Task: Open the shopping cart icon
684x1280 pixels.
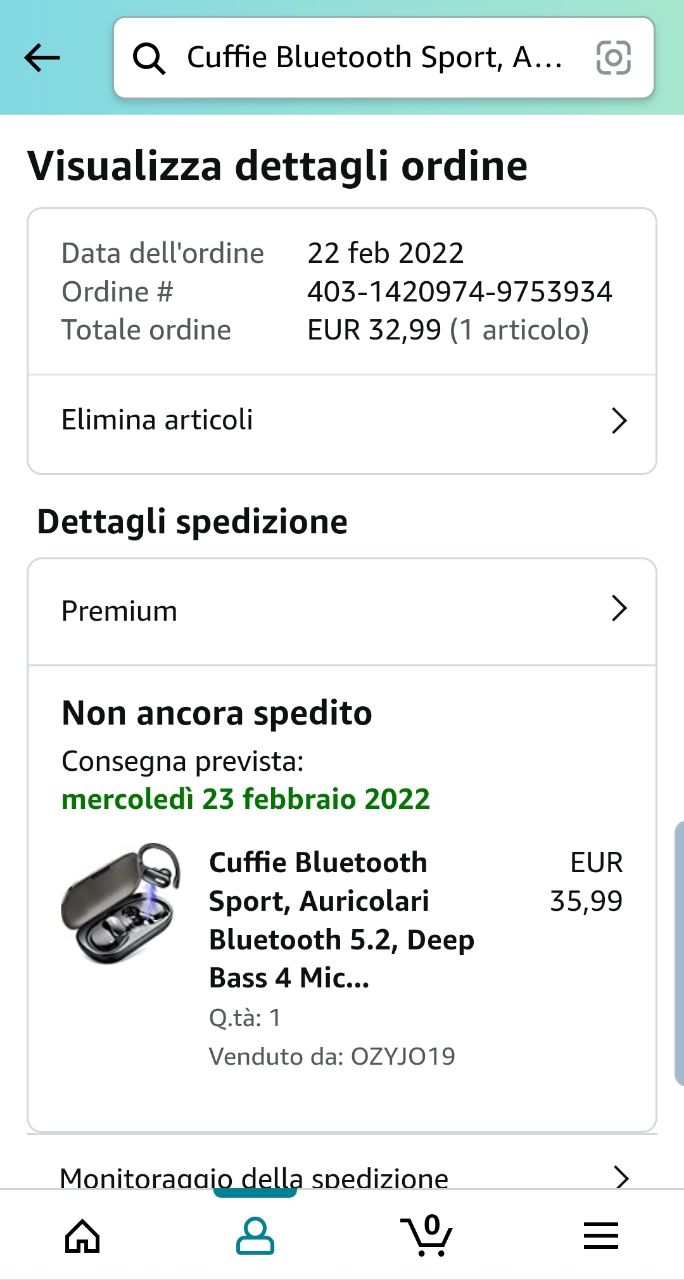Action: (x=427, y=1236)
